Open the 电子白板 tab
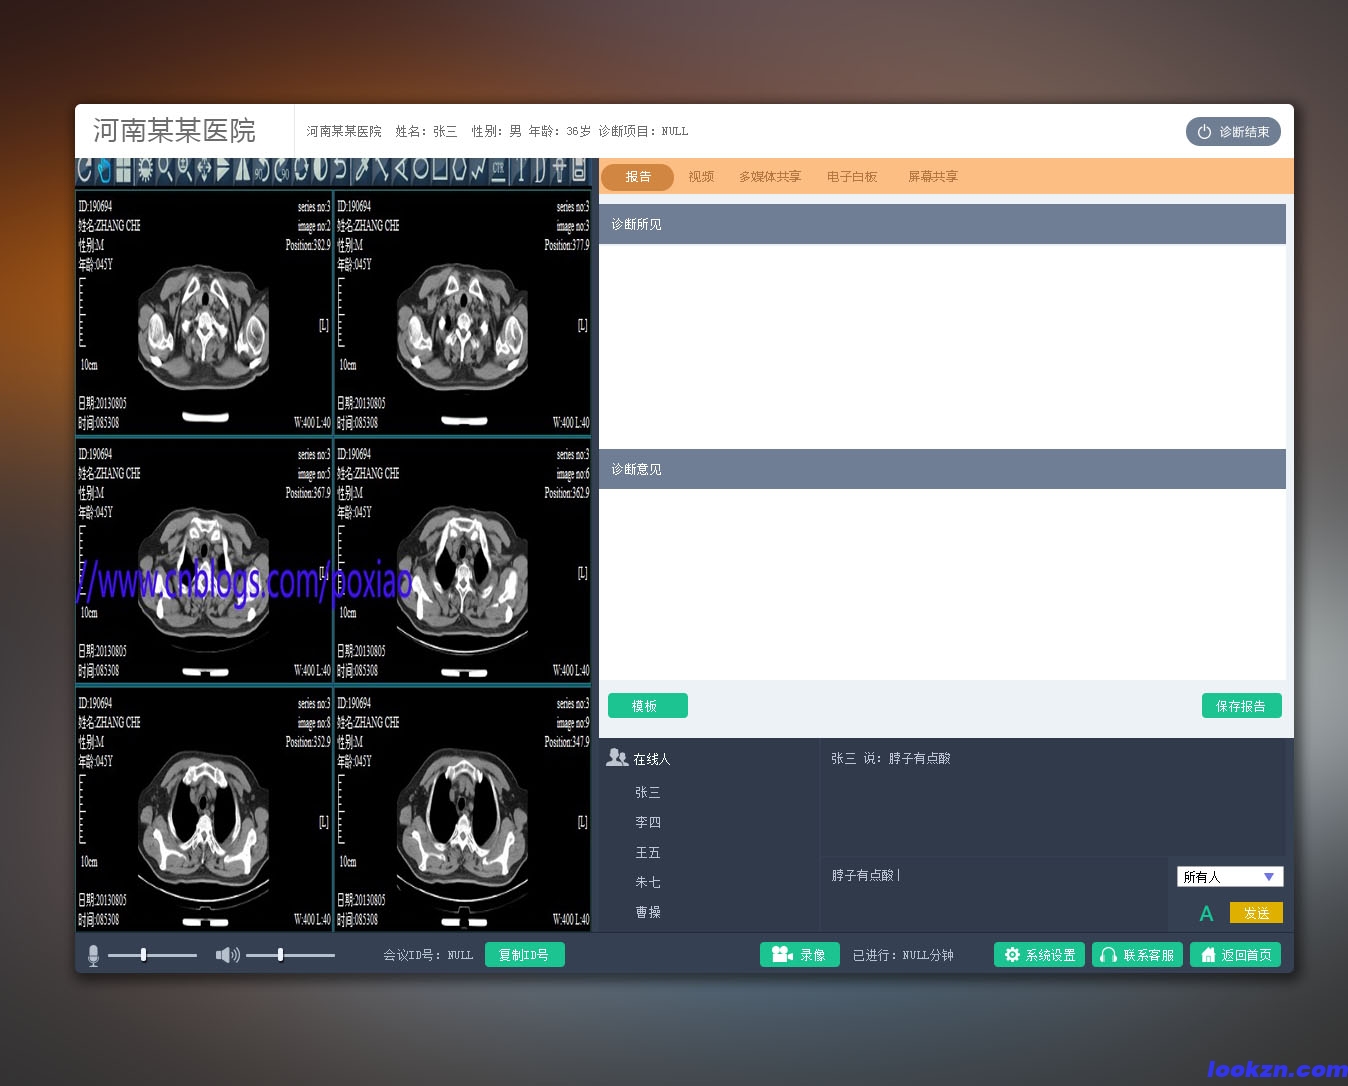The height and width of the screenshot is (1086, 1348). [x=851, y=177]
